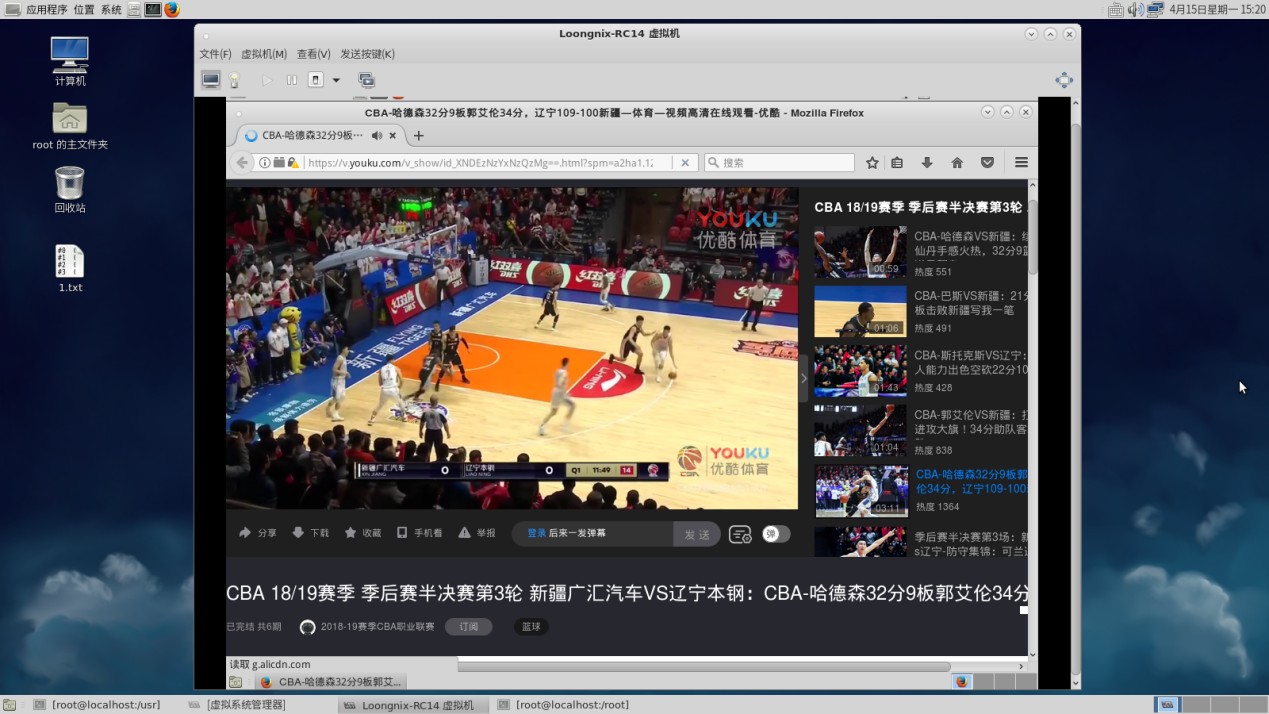Open the 虚拟机(M) menu

[264, 54]
